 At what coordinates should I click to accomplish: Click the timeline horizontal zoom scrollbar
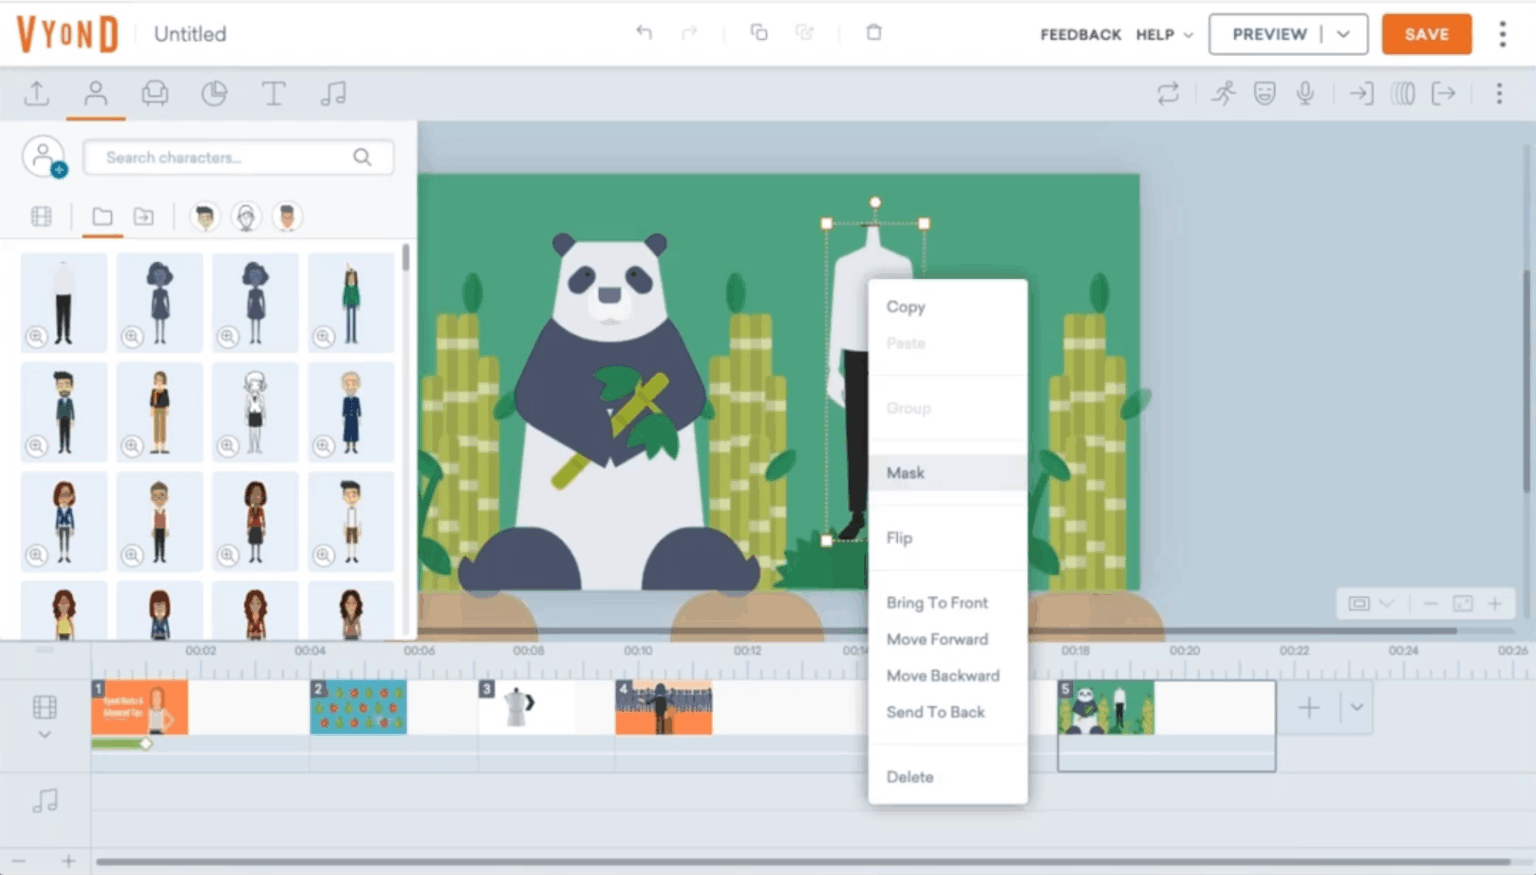click(800, 861)
